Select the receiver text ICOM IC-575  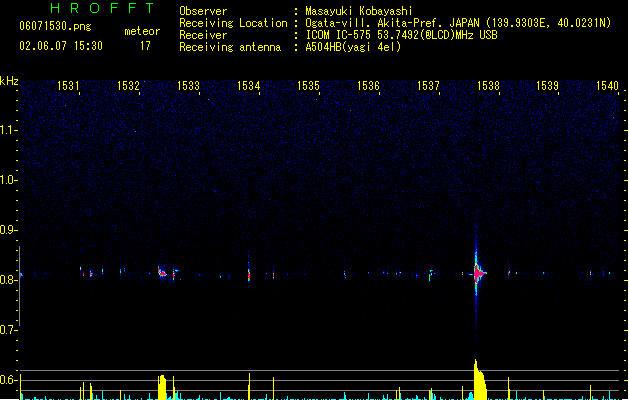pos(339,35)
